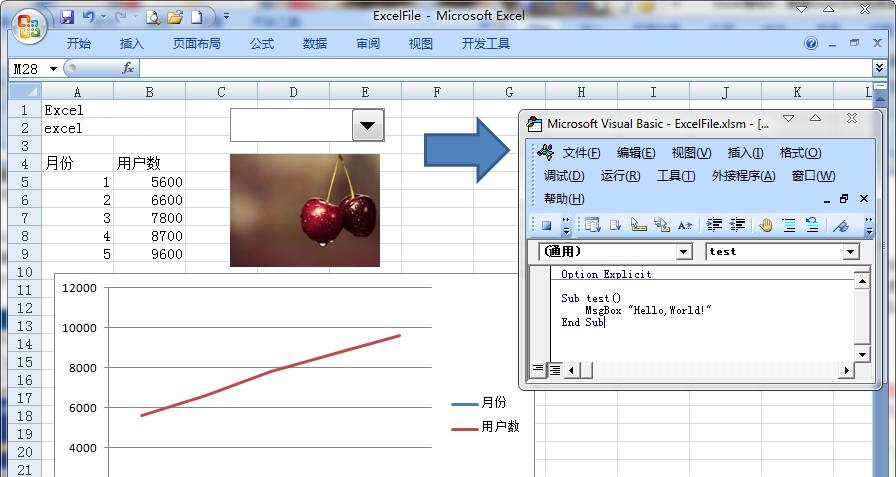Click Quick Info icon in VBA toolbar
This screenshot has width=896, height=477.
(638, 225)
